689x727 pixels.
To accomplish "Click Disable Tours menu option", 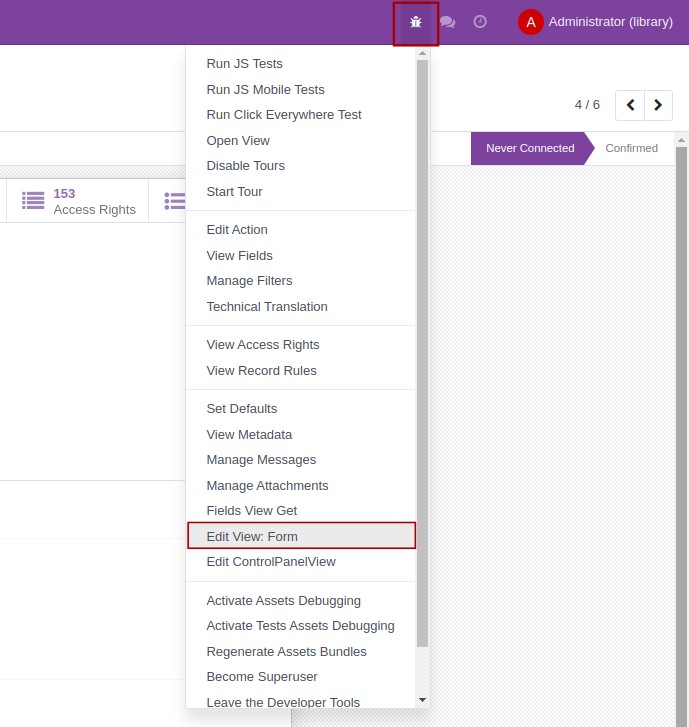I will [x=245, y=166].
